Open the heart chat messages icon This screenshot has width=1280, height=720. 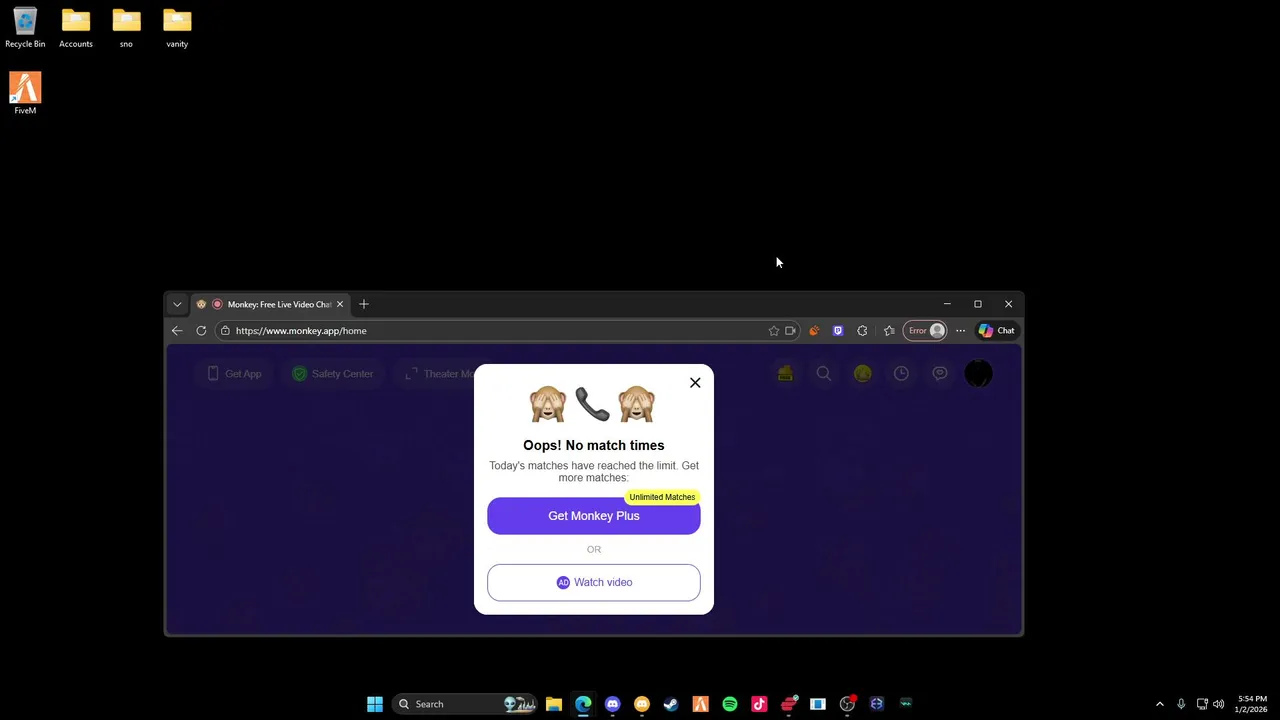[x=940, y=373]
